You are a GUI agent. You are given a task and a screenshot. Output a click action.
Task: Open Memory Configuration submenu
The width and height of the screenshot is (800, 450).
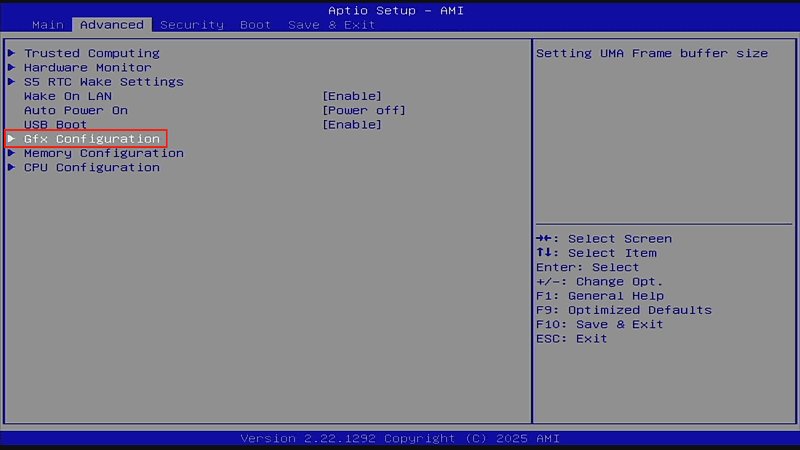[x=104, y=153]
